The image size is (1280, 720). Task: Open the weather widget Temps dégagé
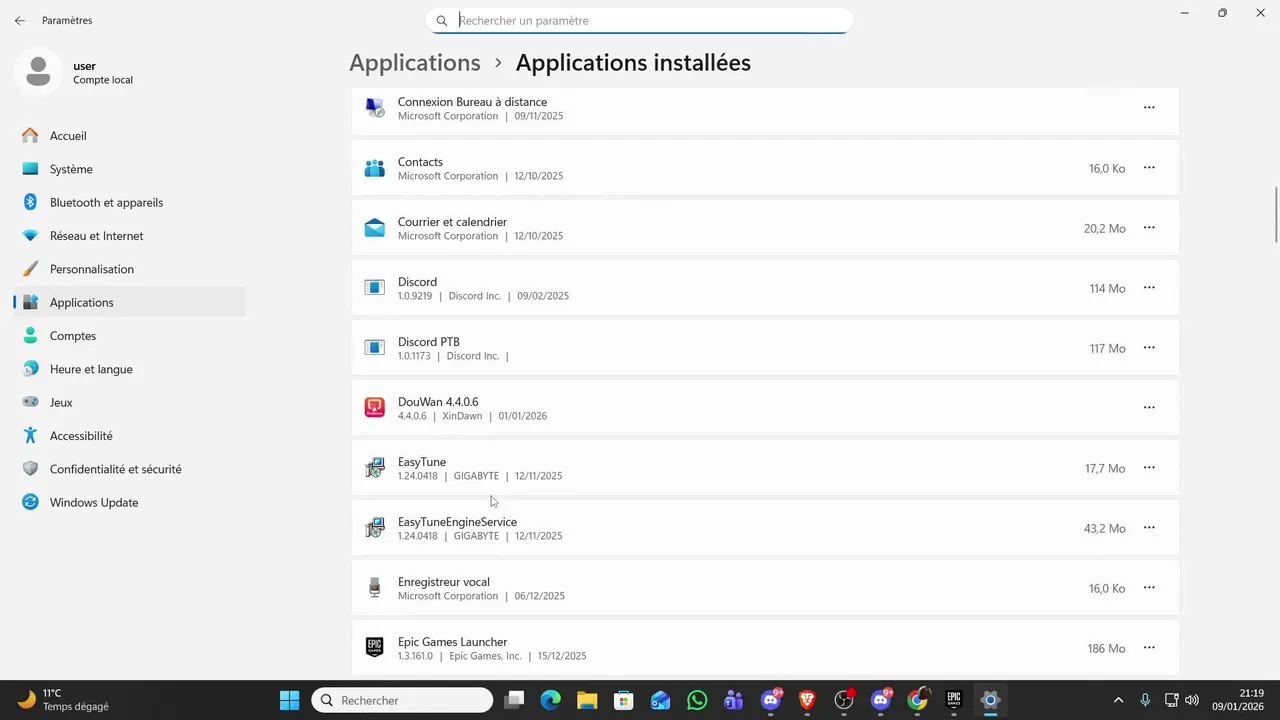pos(64,700)
